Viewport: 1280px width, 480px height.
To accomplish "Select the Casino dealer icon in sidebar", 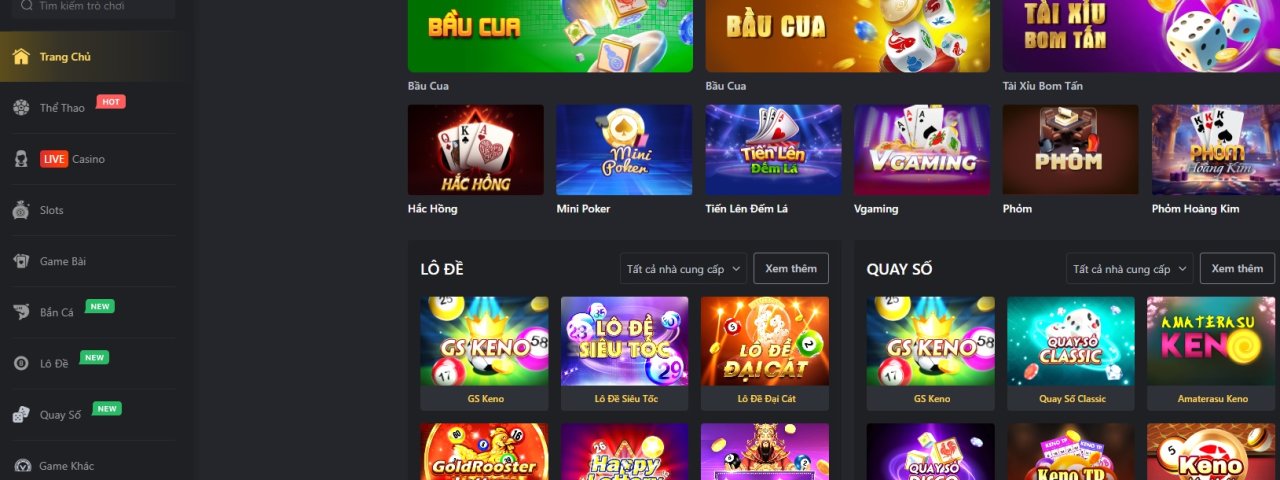I will tap(21, 159).
